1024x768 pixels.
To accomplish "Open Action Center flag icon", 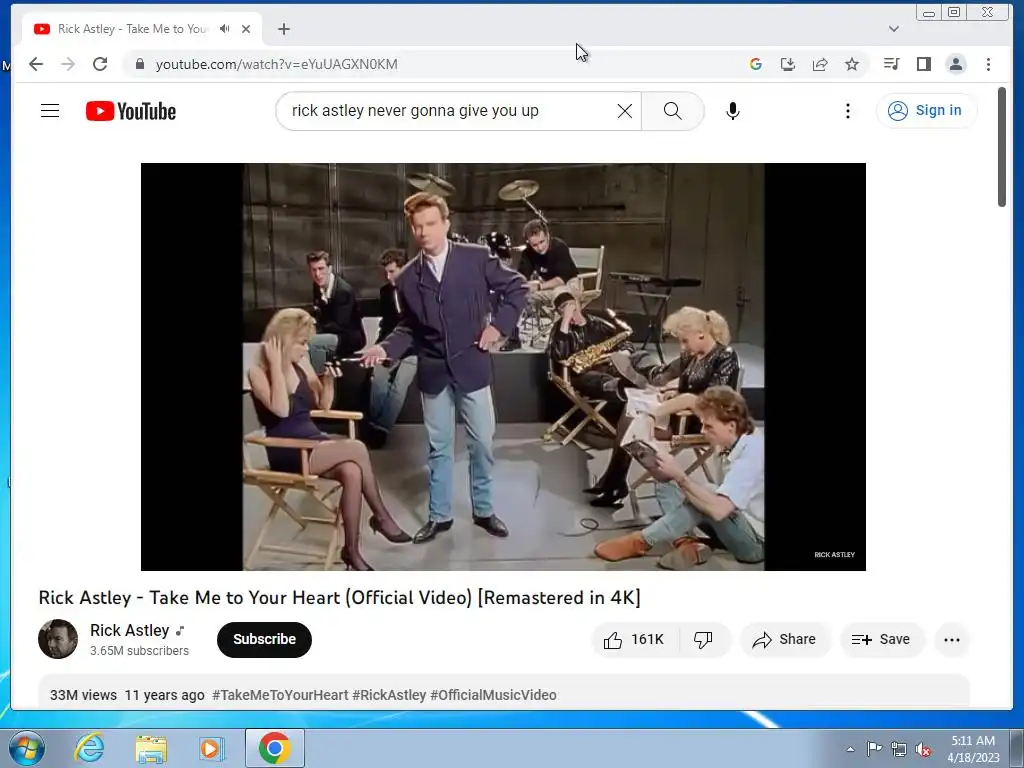I will 874,749.
